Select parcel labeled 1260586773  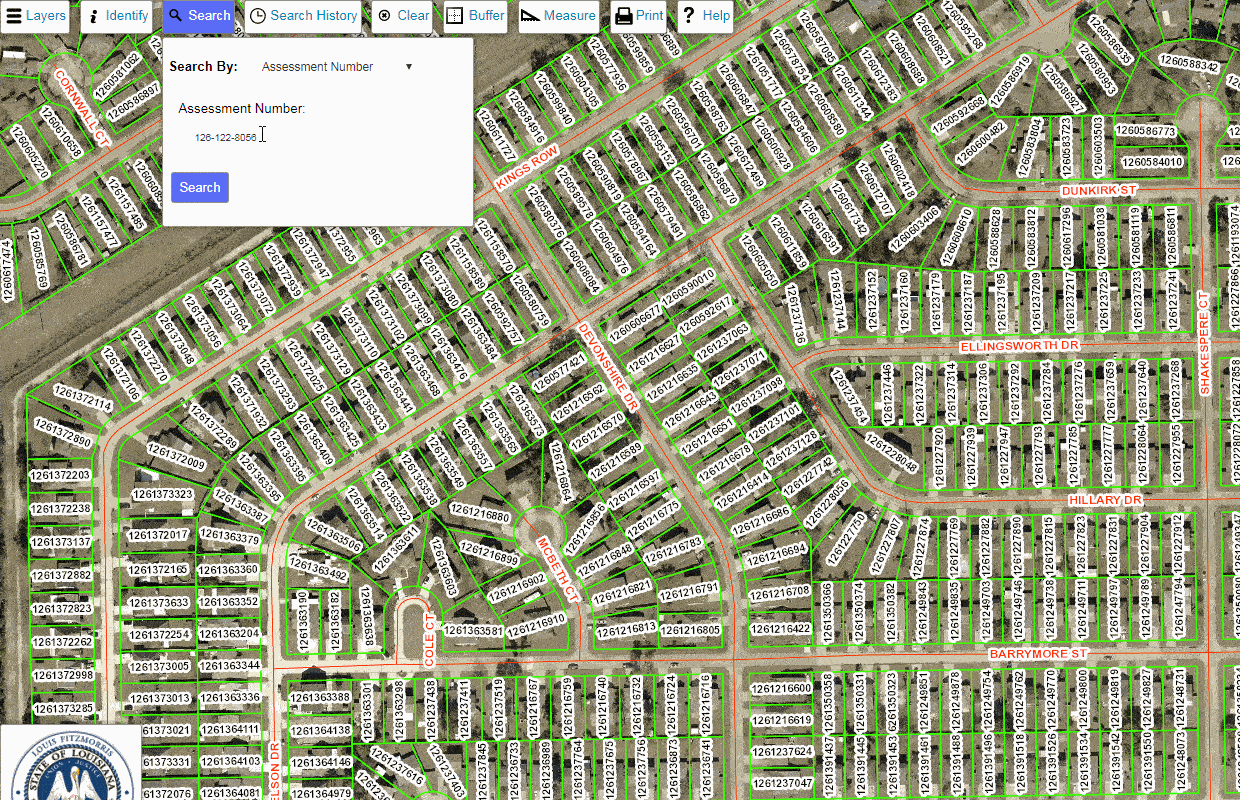click(x=1146, y=131)
